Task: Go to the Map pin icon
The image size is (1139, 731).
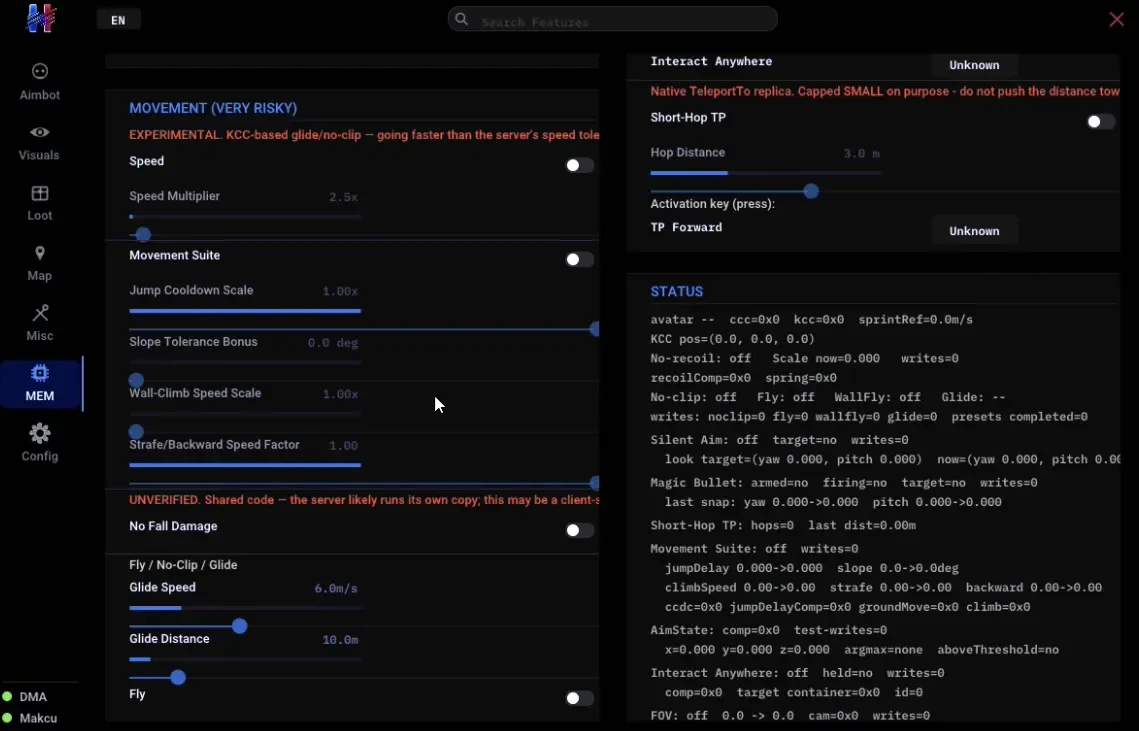Action: tap(40, 263)
